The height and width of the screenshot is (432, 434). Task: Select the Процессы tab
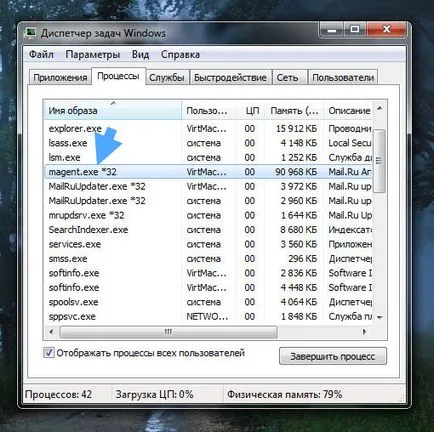[x=118, y=76]
